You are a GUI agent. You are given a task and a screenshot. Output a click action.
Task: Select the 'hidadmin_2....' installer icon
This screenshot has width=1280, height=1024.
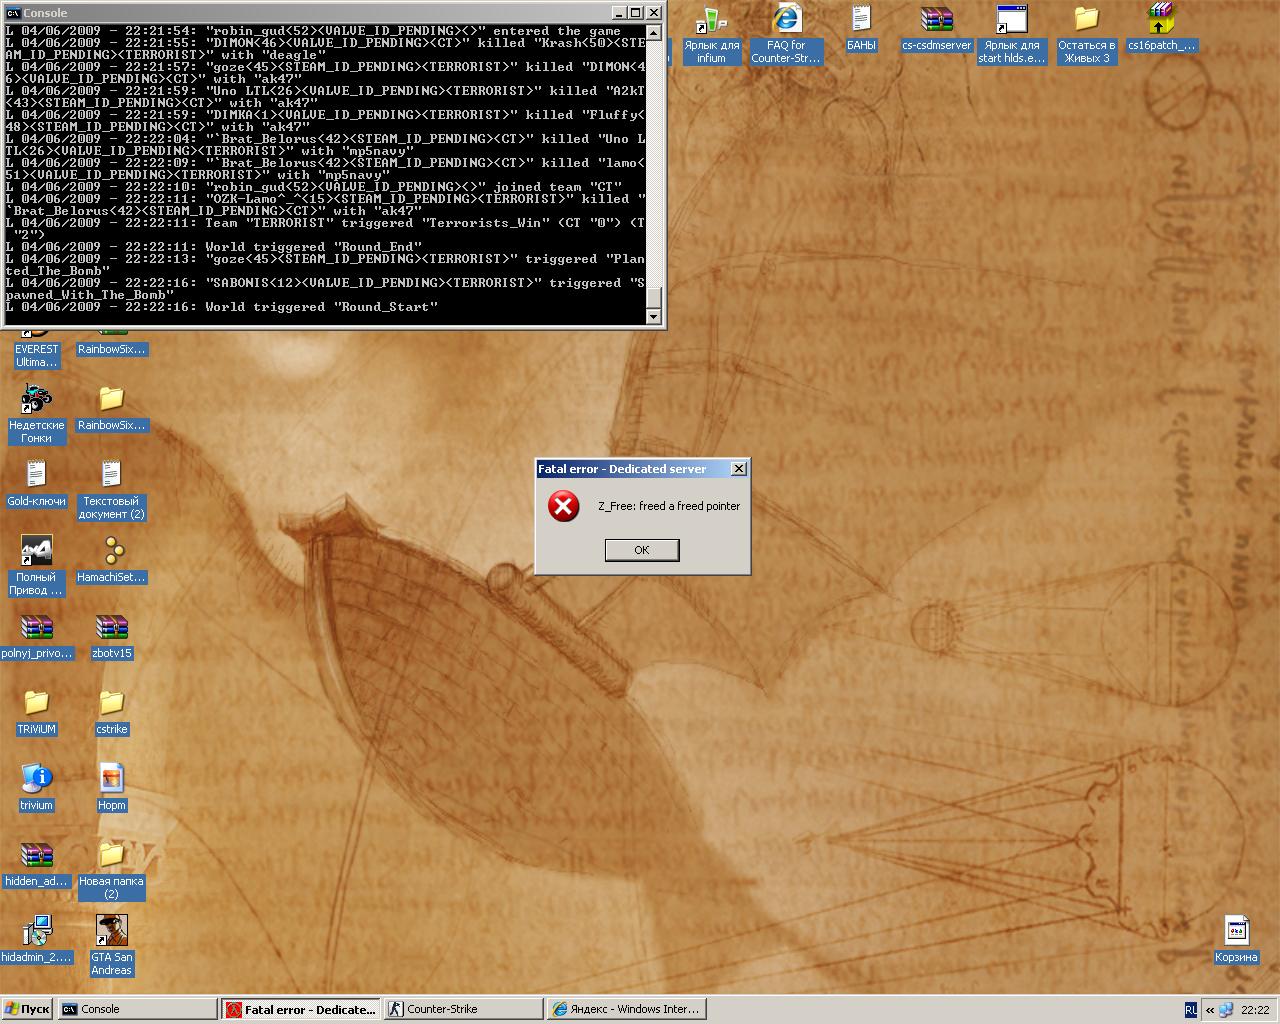(x=37, y=940)
